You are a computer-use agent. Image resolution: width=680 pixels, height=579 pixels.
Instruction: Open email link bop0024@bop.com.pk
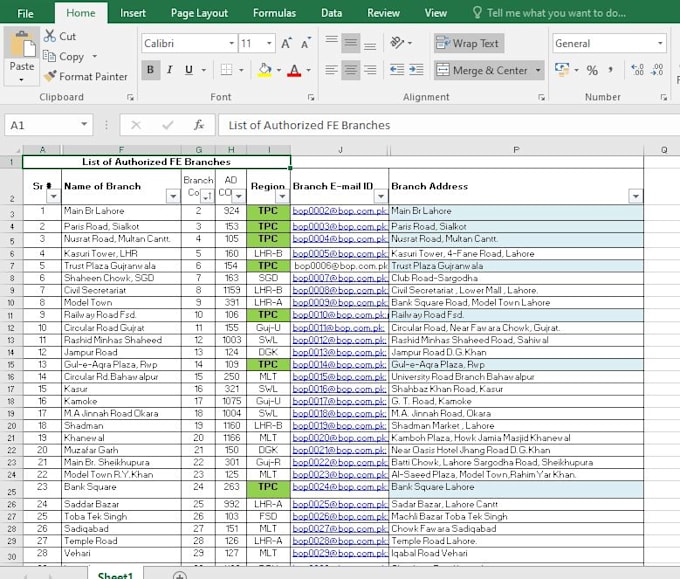click(x=340, y=487)
